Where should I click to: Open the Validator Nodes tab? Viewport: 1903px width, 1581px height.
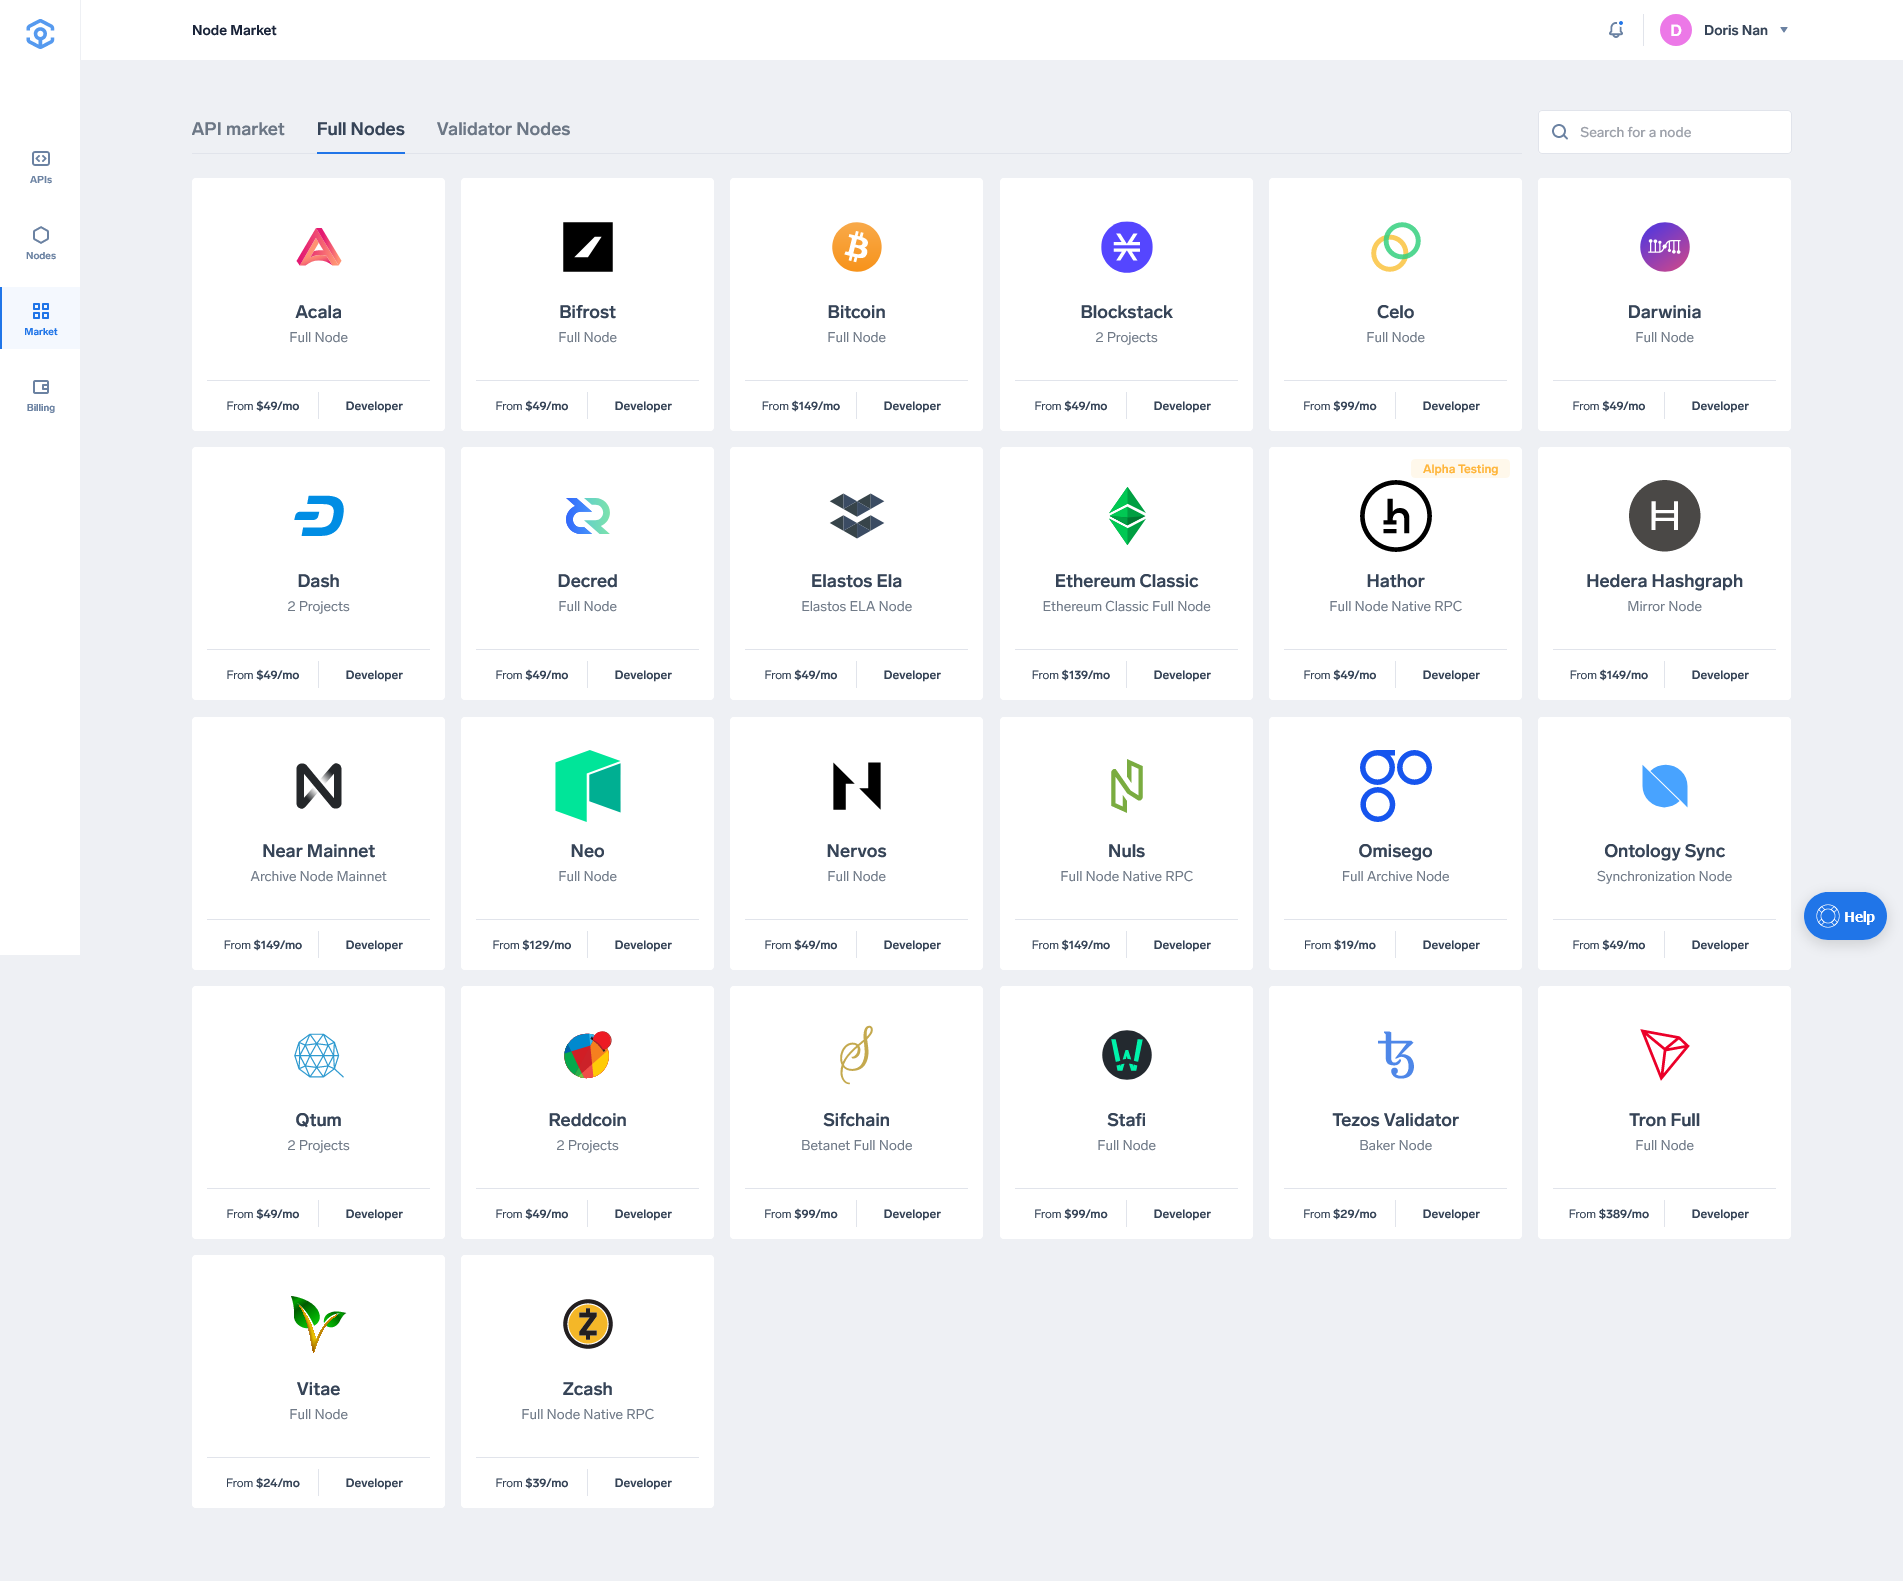(x=502, y=129)
